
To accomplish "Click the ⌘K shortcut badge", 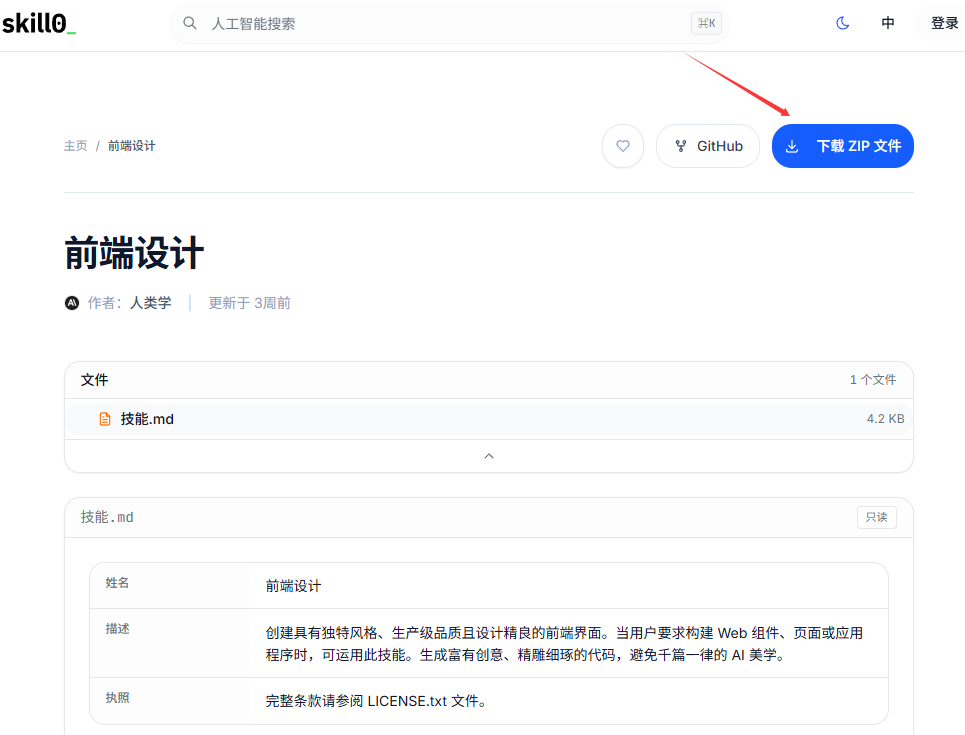I will pyautogui.click(x=705, y=23).
